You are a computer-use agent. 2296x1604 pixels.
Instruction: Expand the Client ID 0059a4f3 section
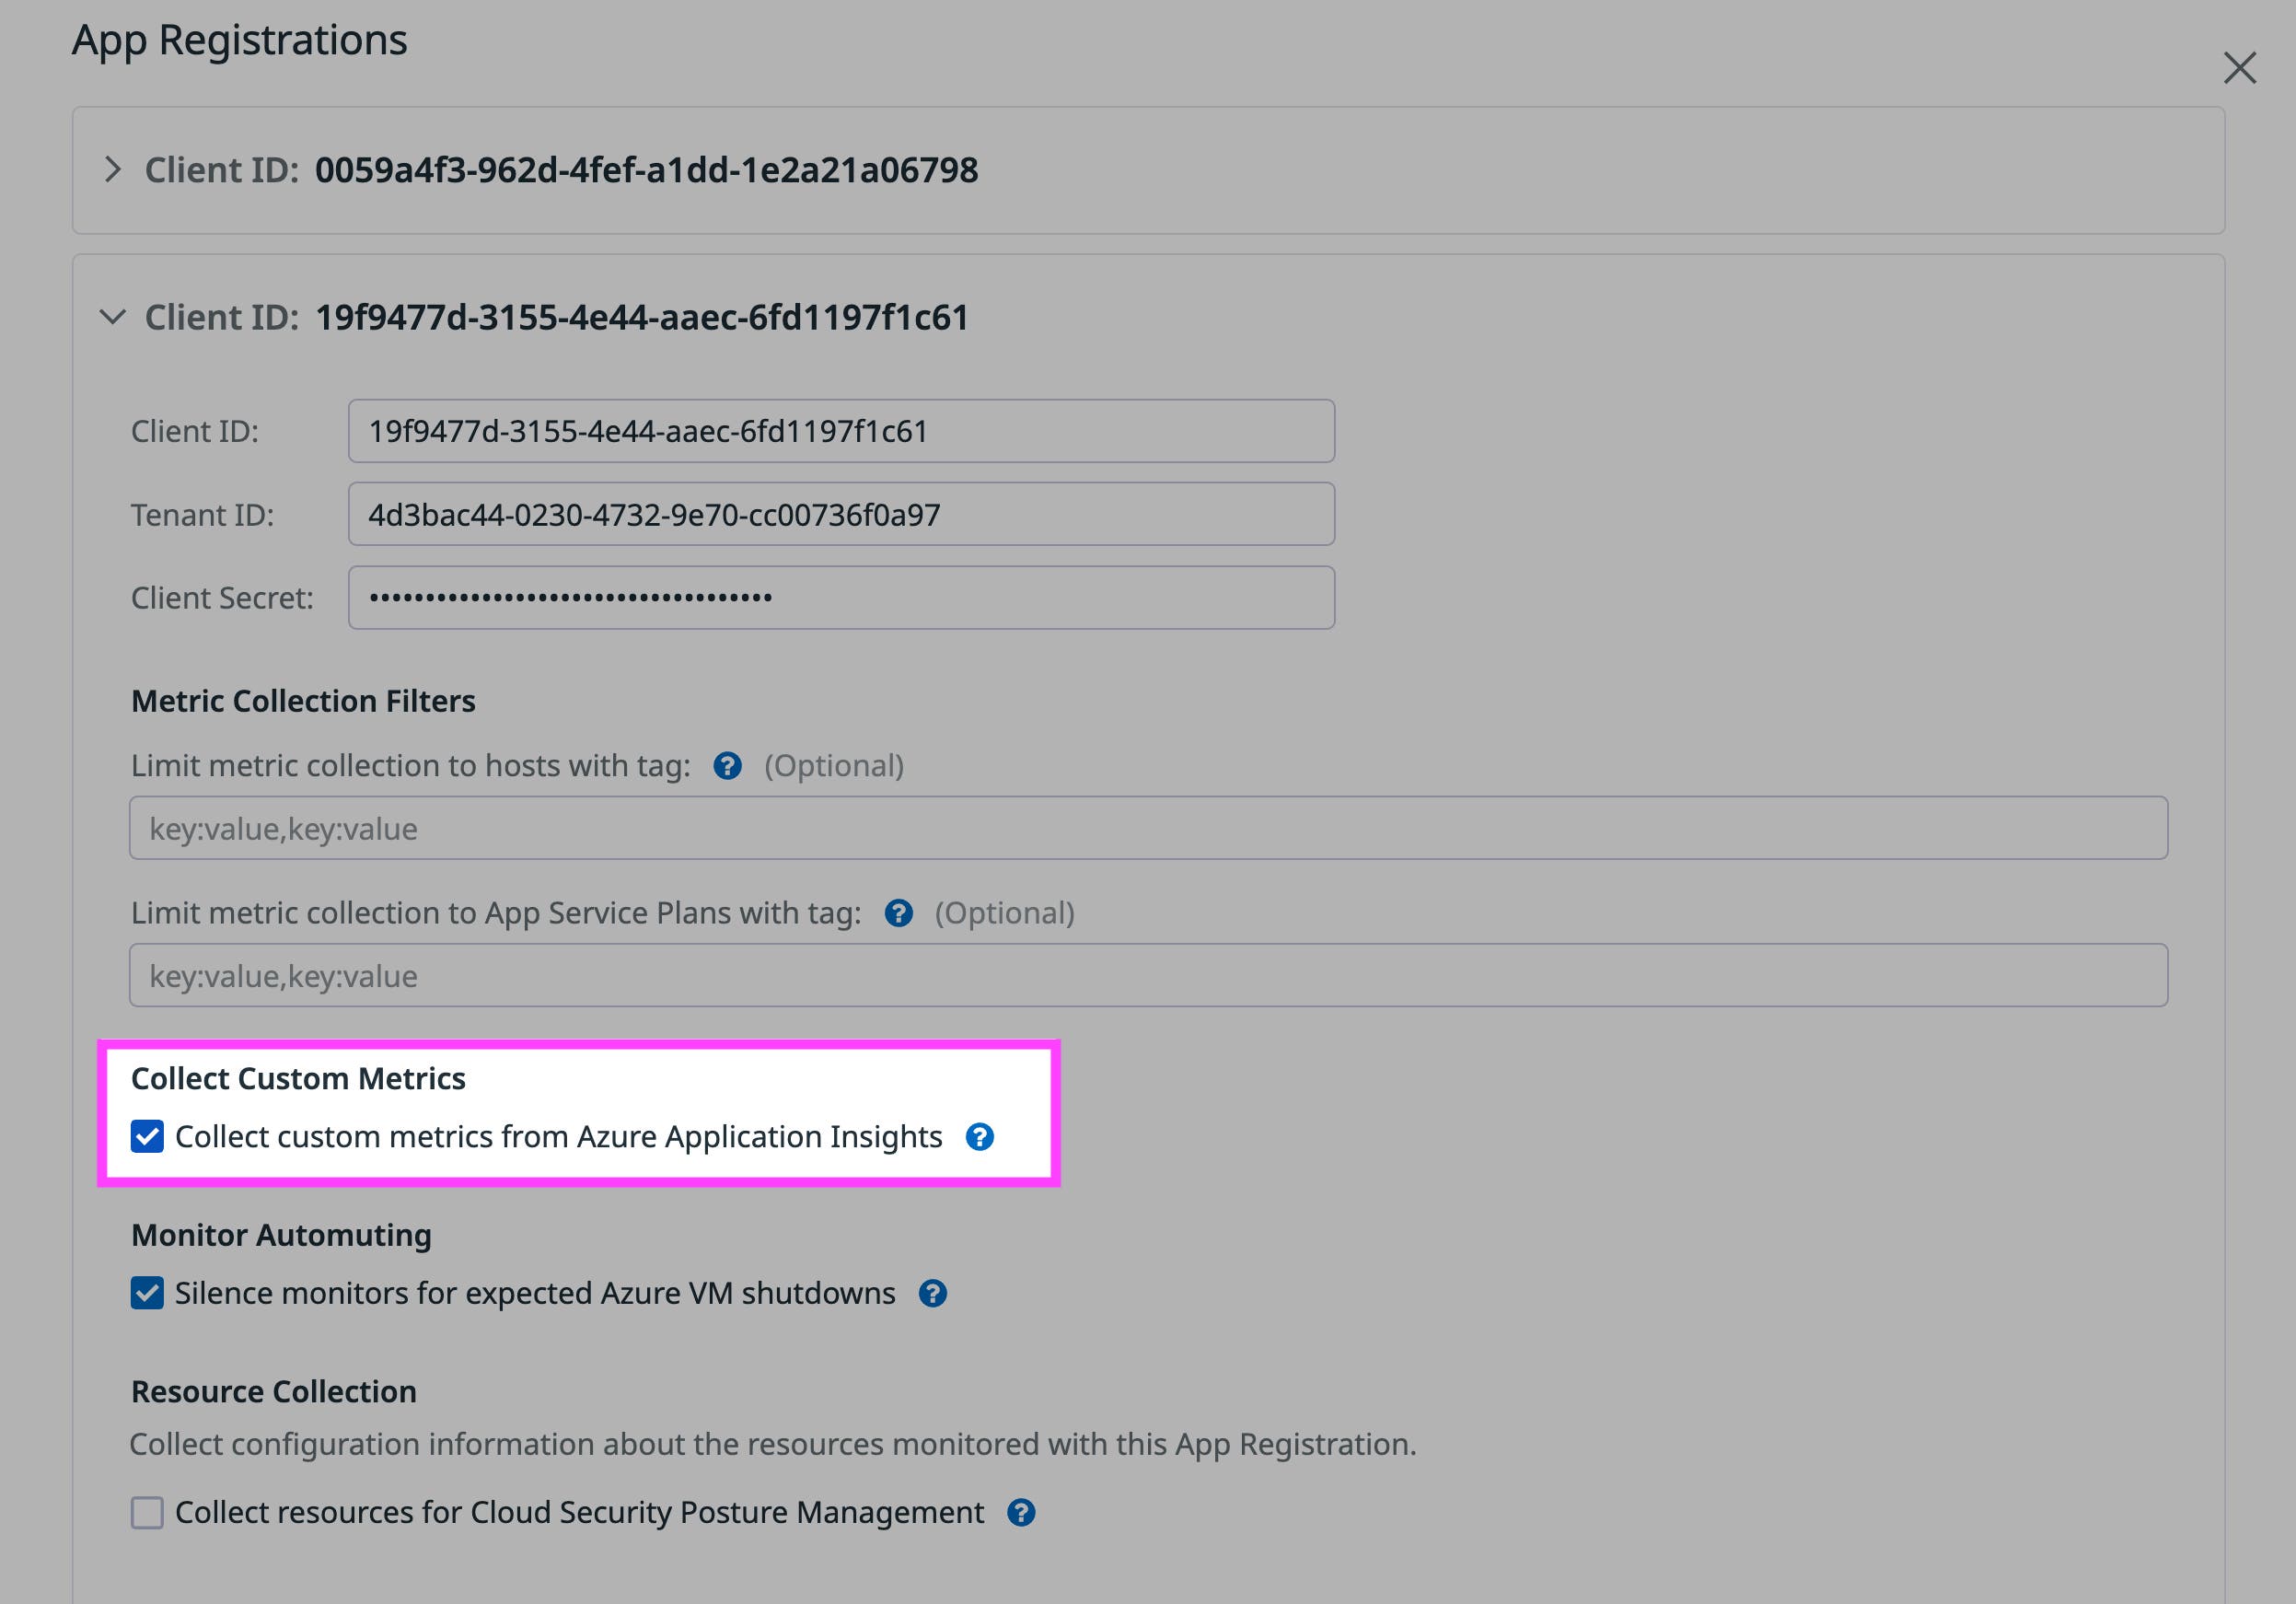(113, 170)
